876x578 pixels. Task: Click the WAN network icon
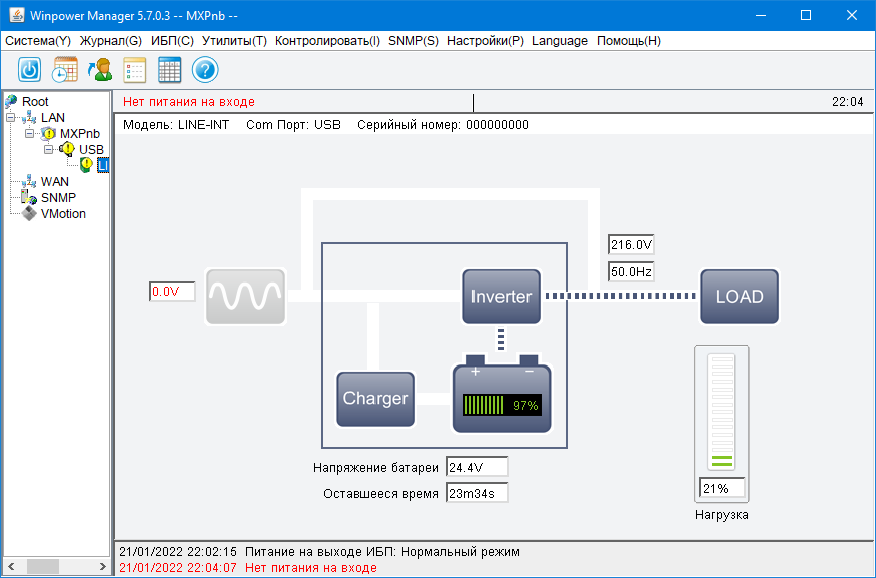click(29, 181)
